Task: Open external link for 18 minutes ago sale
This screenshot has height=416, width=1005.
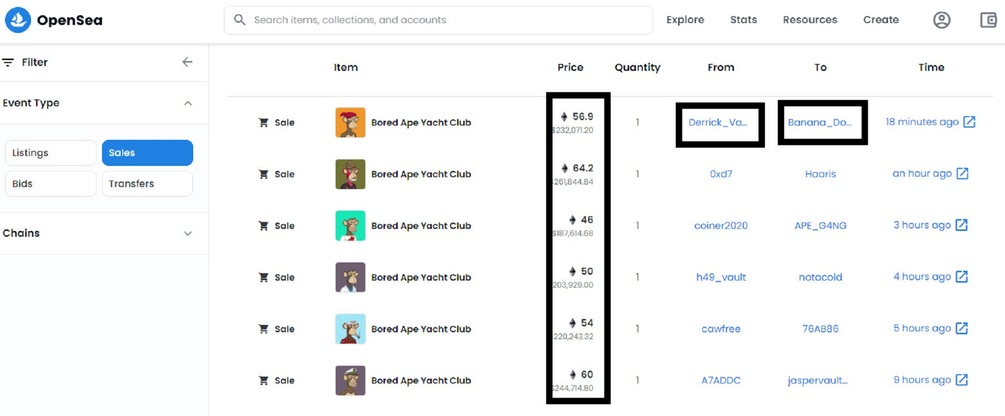Action: point(969,122)
